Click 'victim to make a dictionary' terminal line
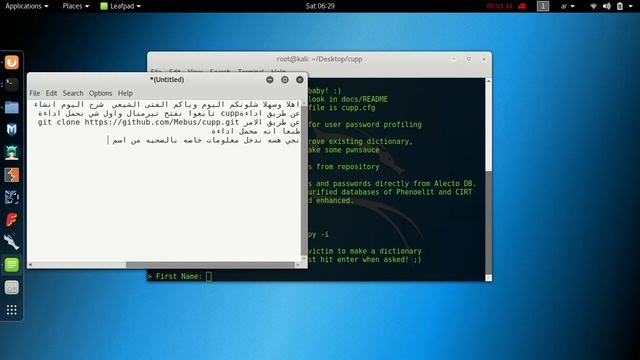The width and height of the screenshot is (640, 360). point(365,251)
